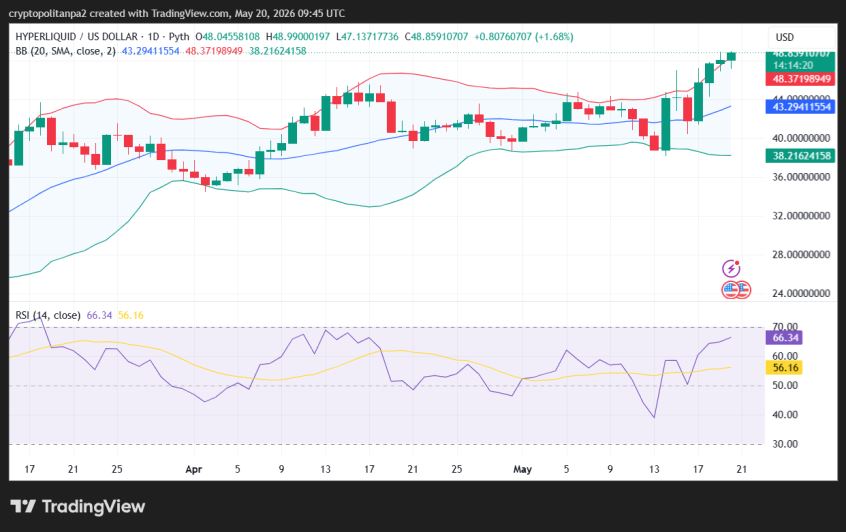Click the 32.00000000 price scale label

click(x=801, y=216)
